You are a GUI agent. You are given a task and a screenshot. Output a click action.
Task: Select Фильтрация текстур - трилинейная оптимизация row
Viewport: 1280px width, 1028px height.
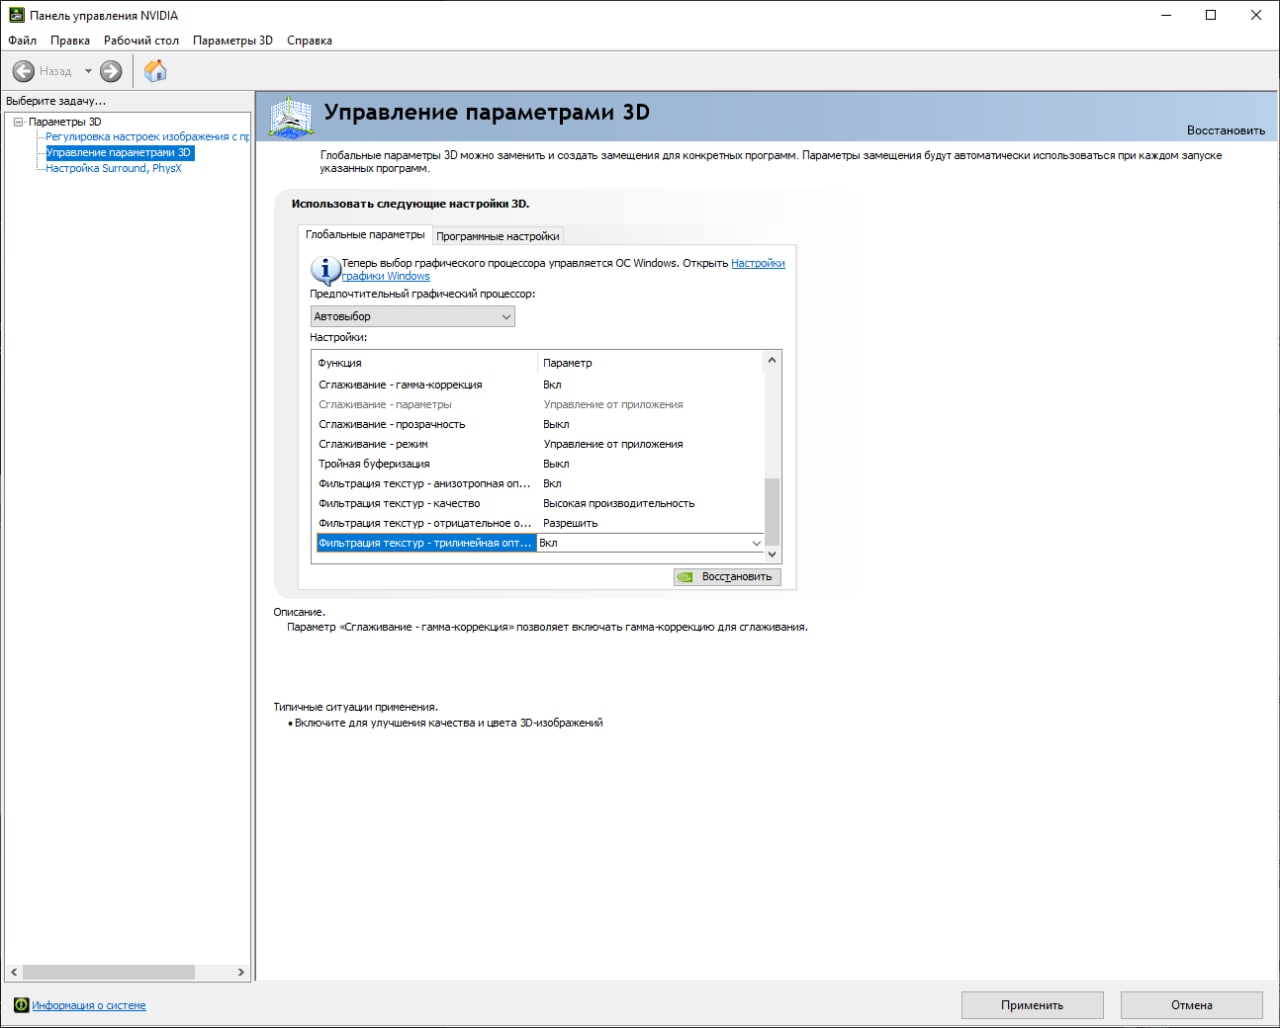[x=540, y=543]
